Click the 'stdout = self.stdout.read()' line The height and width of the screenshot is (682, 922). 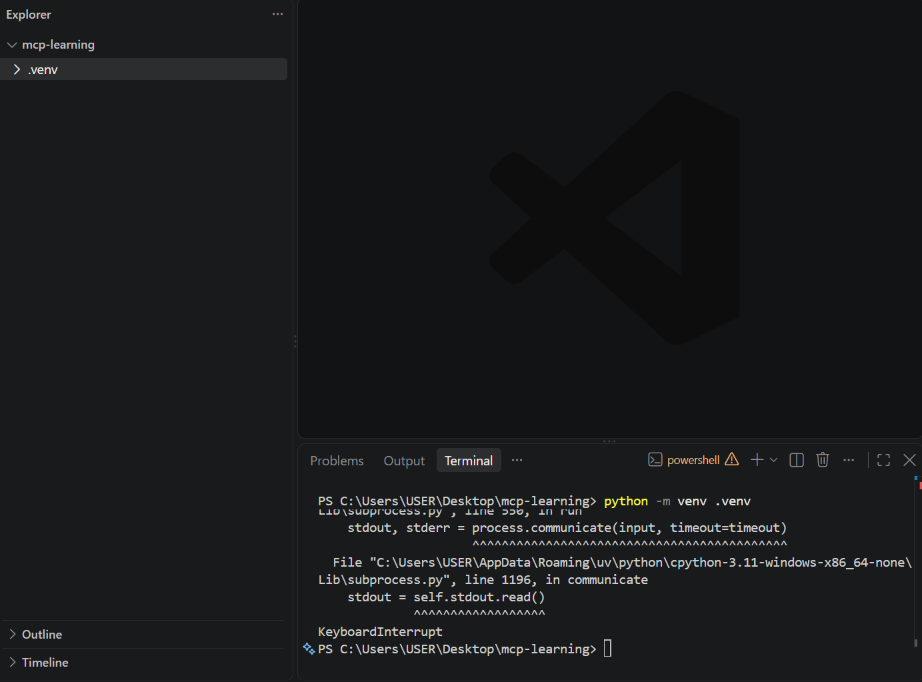(446, 597)
